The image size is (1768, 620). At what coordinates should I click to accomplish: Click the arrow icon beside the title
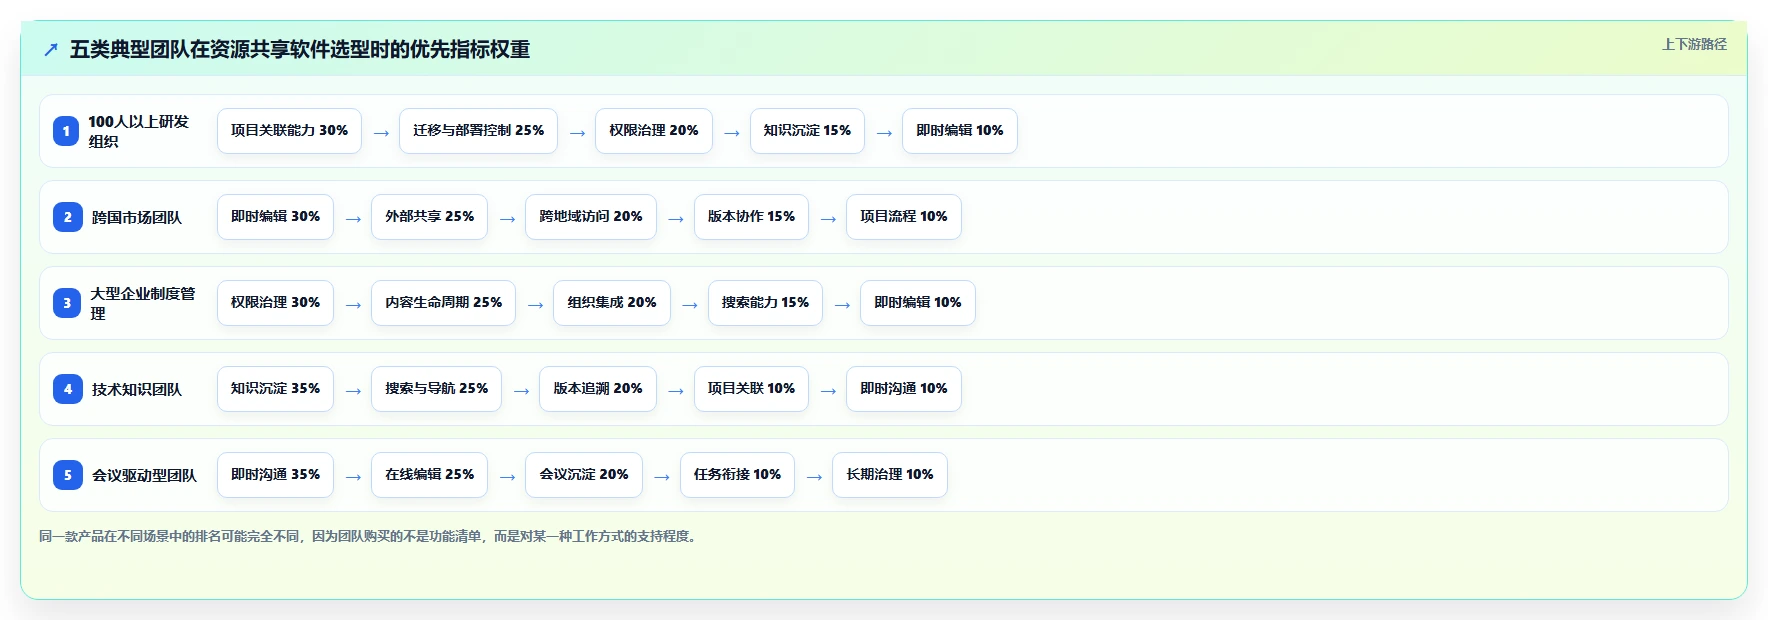pos(51,49)
